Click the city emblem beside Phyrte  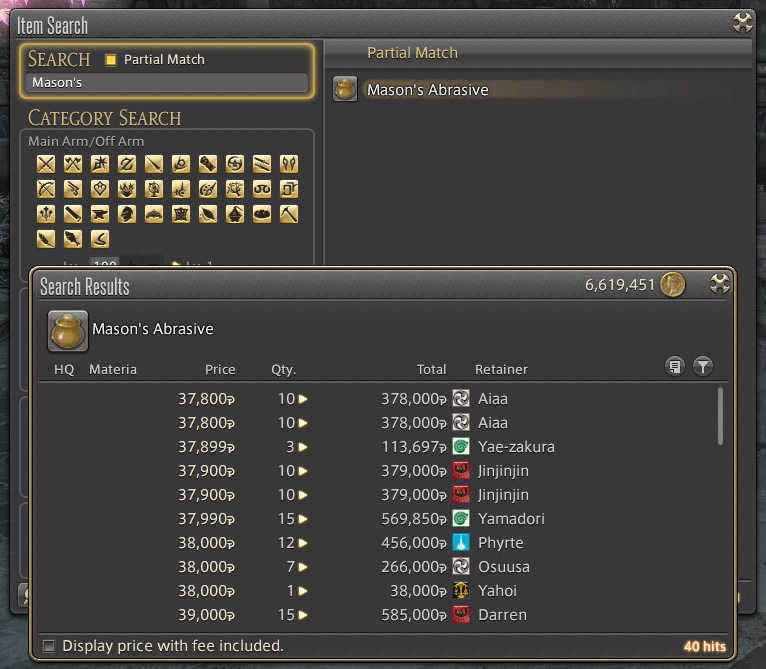pyautogui.click(x=461, y=542)
